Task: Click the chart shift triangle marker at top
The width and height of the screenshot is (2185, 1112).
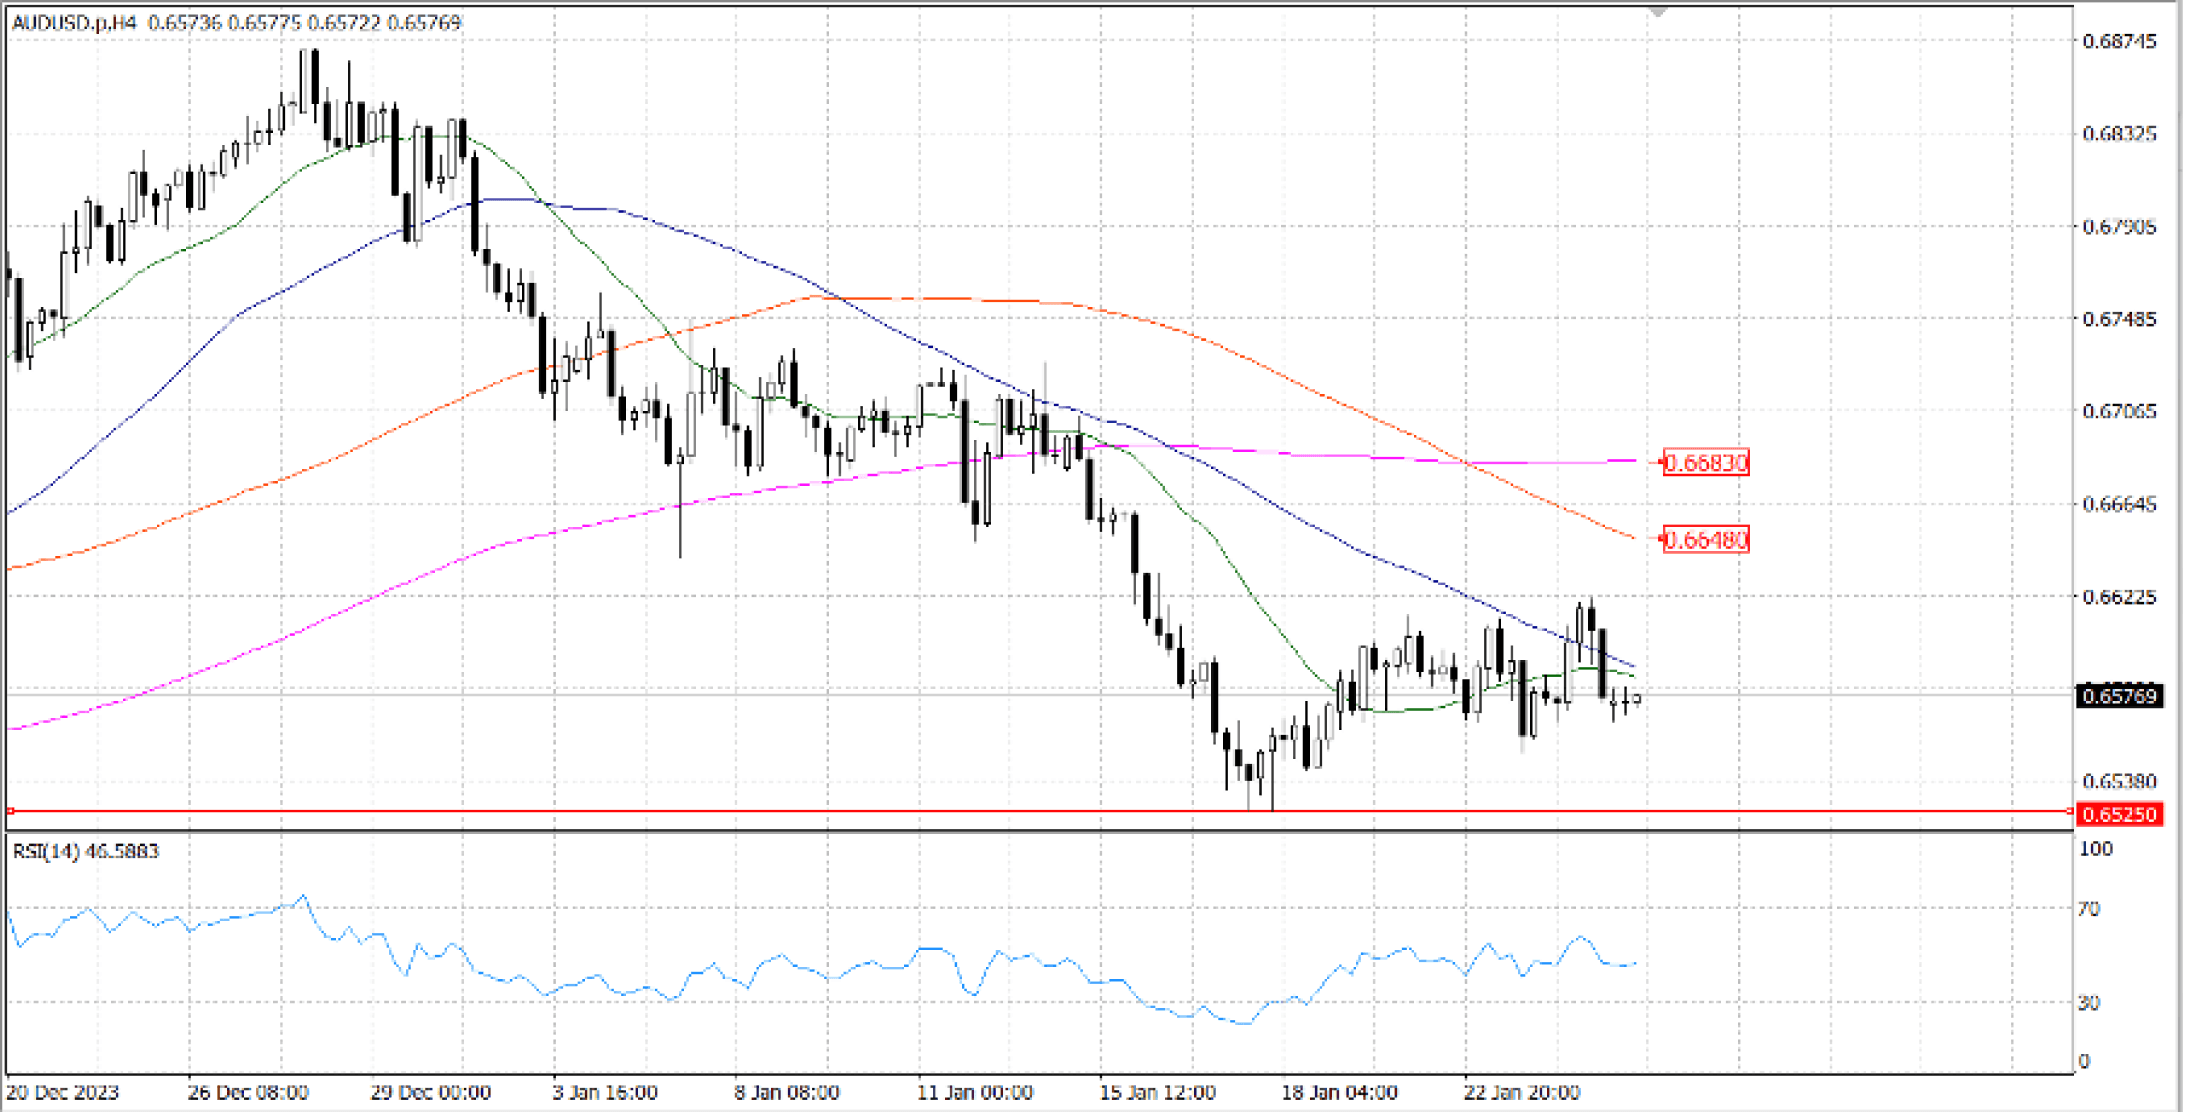Action: click(1658, 12)
